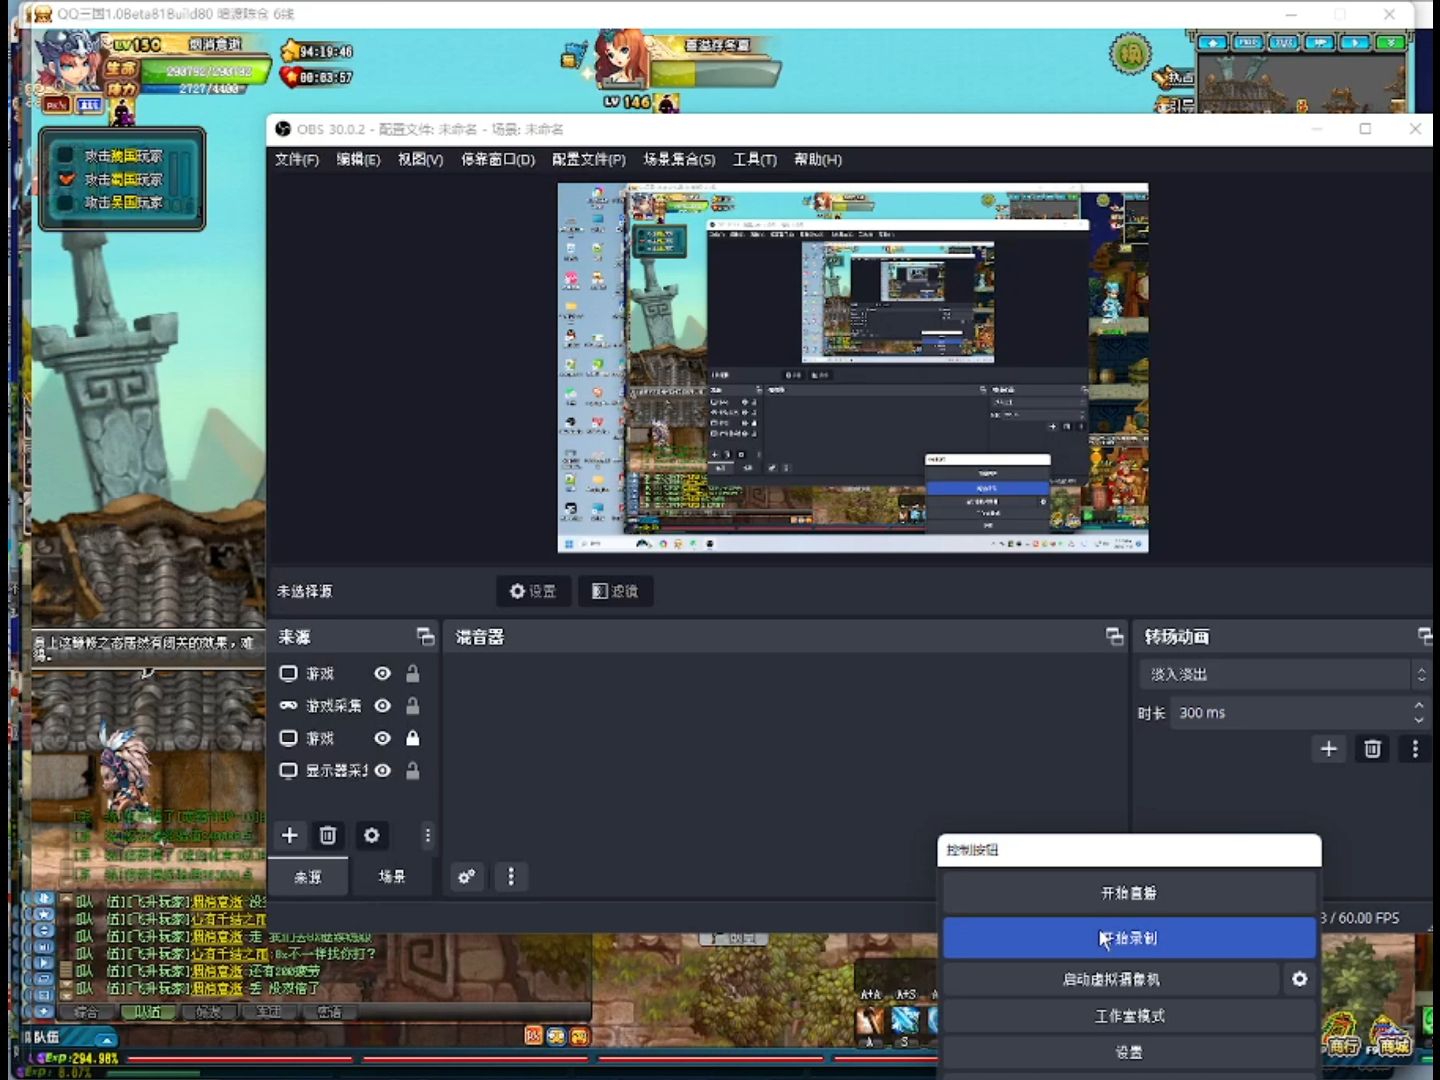Select the 游戏采集 source row
Screen dimensions: 1440x1080
pyautogui.click(x=354, y=706)
